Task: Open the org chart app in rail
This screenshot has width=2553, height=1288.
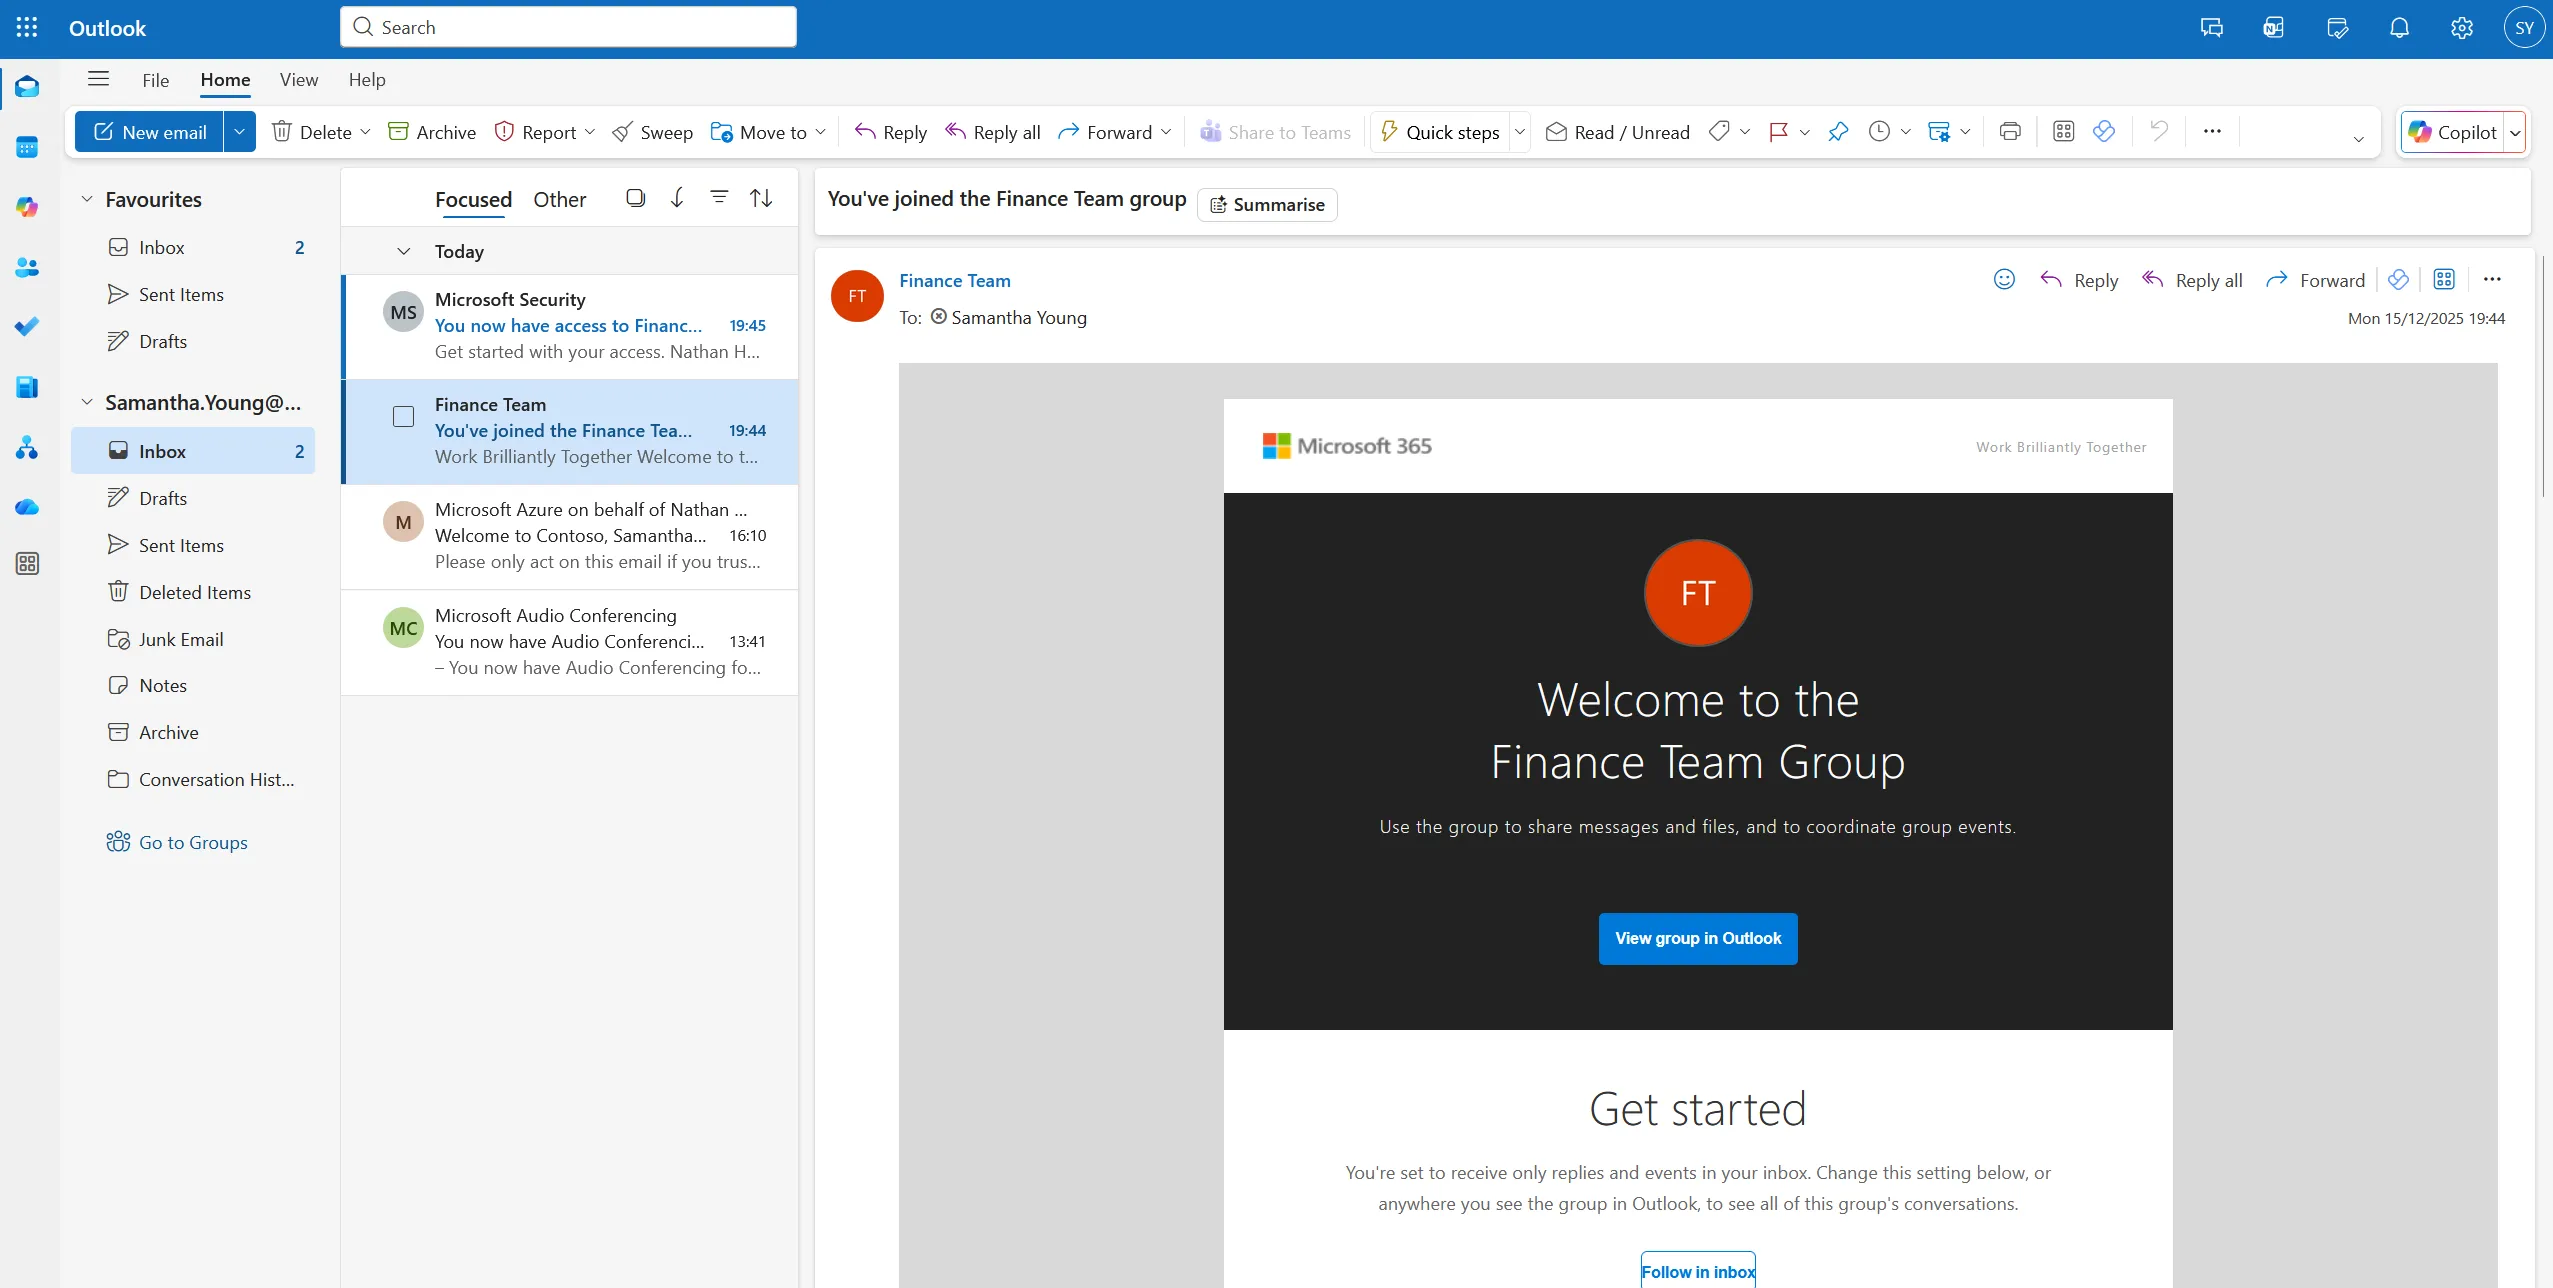Action: click(x=27, y=447)
